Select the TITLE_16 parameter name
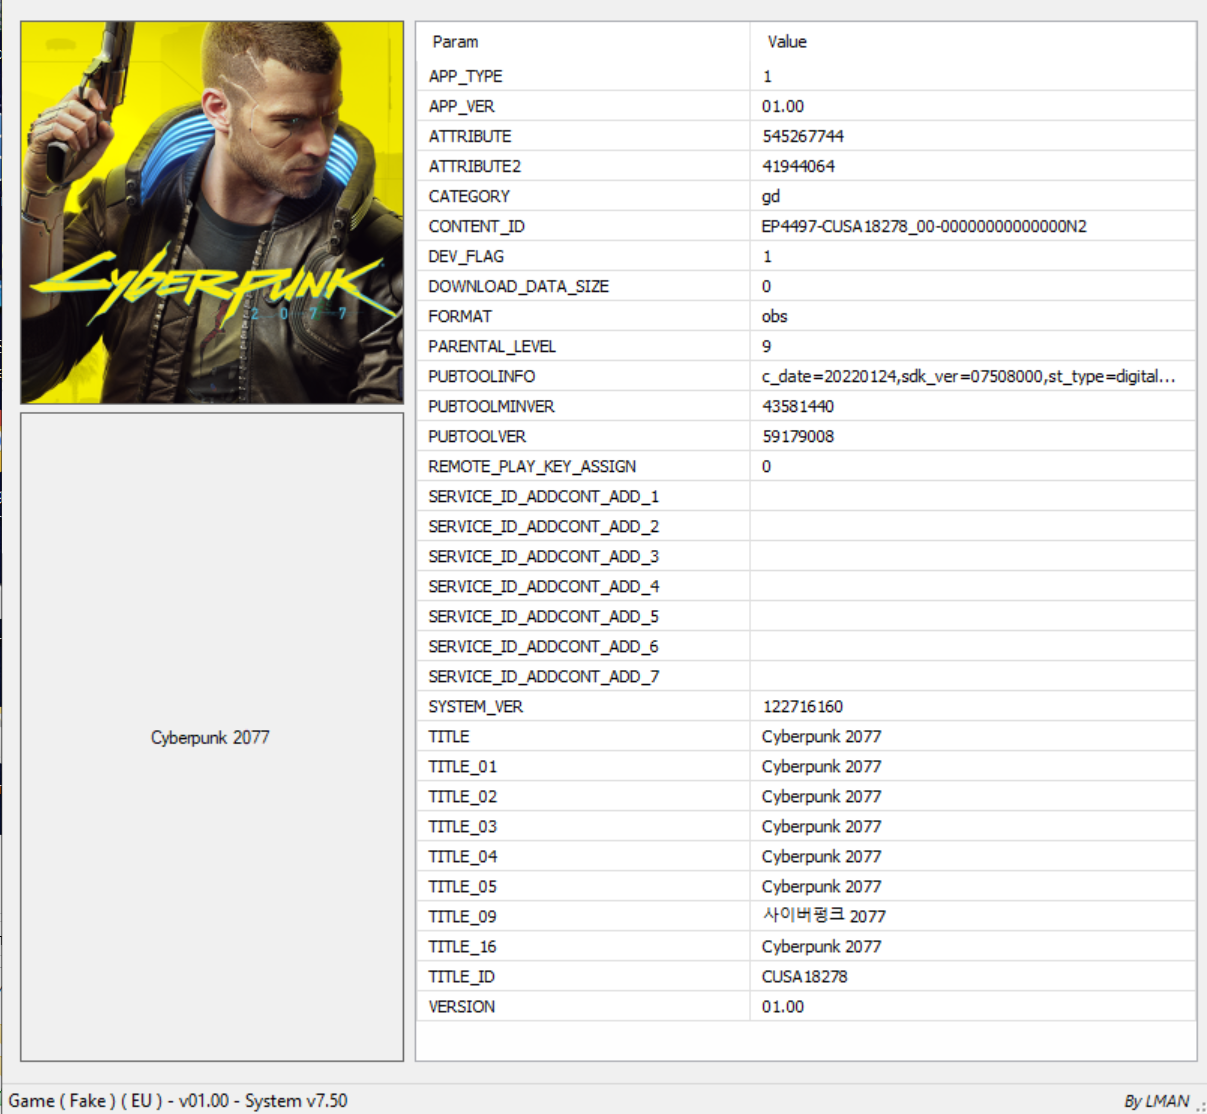 [x=462, y=946]
